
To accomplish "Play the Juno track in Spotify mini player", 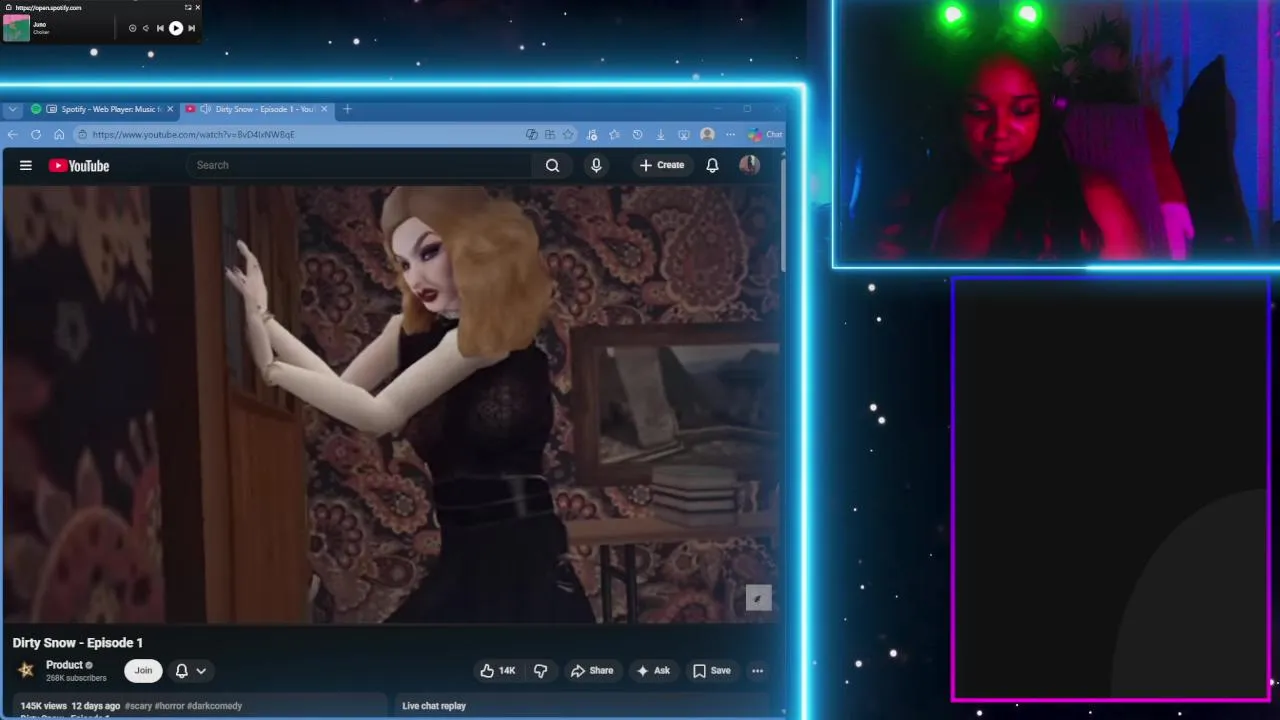I will pos(176,28).
